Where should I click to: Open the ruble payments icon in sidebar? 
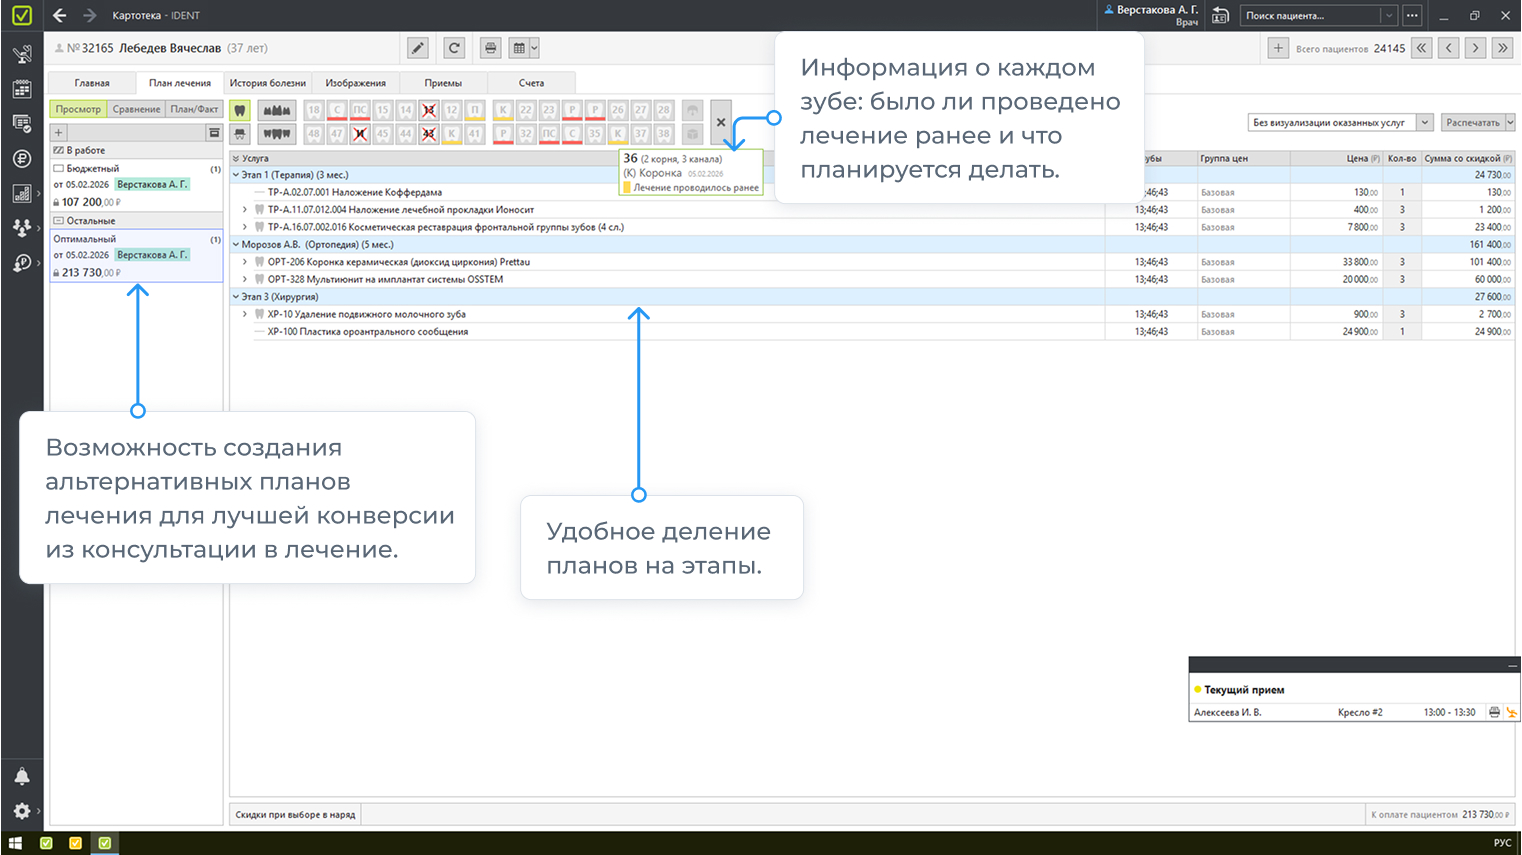coord(21,159)
